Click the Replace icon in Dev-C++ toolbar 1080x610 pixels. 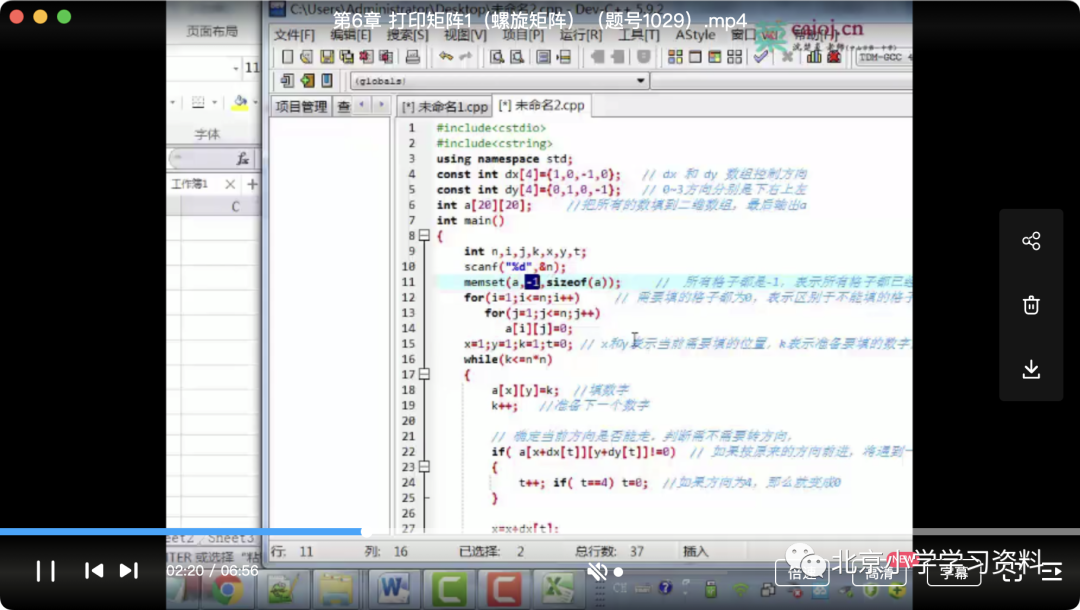pos(517,57)
